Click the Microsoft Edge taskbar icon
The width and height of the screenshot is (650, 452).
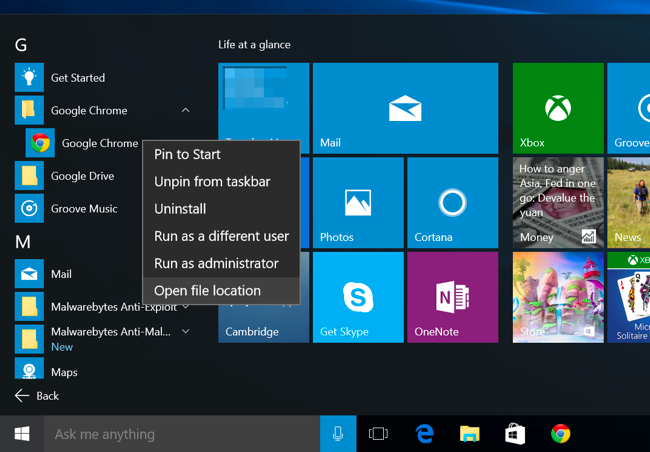pos(425,434)
